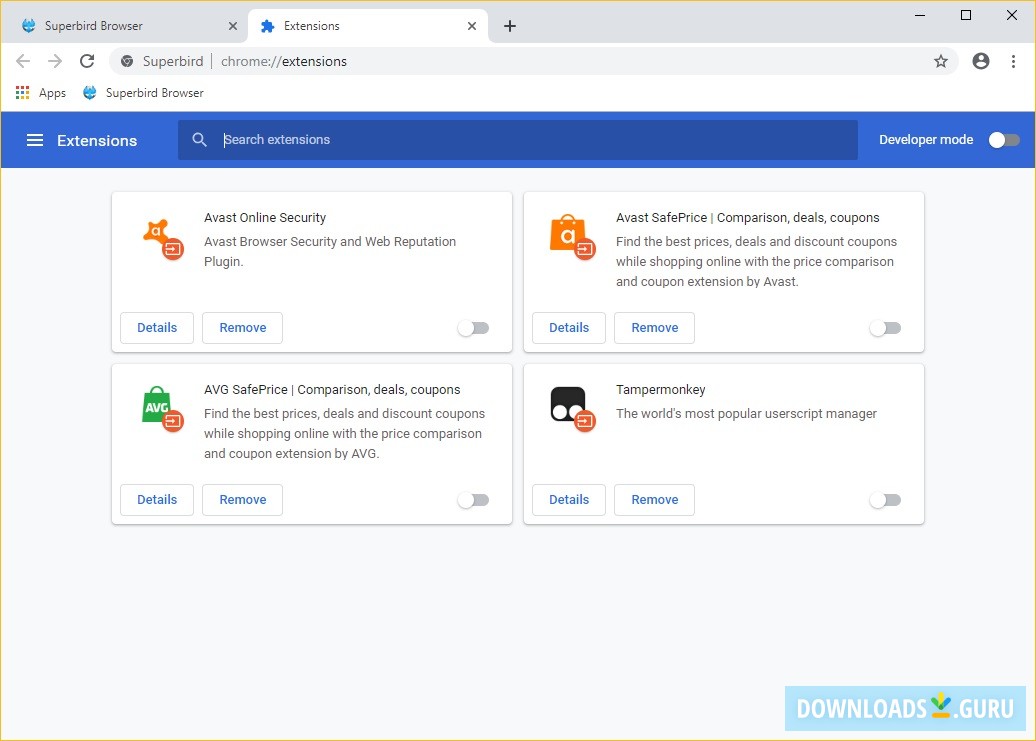Image resolution: width=1036 pixels, height=741 pixels.
Task: Open a new tab with plus button
Action: click(x=510, y=26)
